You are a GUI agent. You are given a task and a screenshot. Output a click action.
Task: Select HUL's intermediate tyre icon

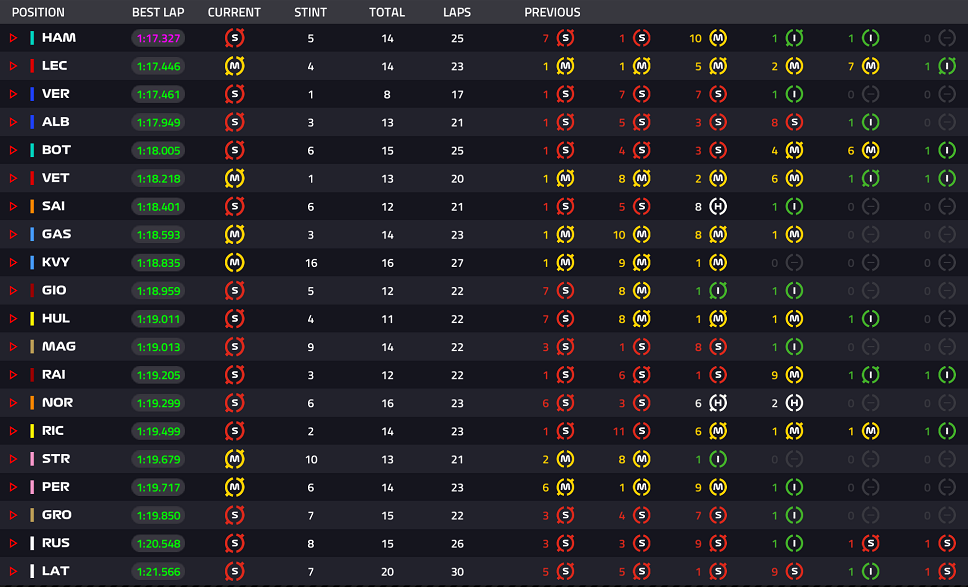click(x=870, y=318)
